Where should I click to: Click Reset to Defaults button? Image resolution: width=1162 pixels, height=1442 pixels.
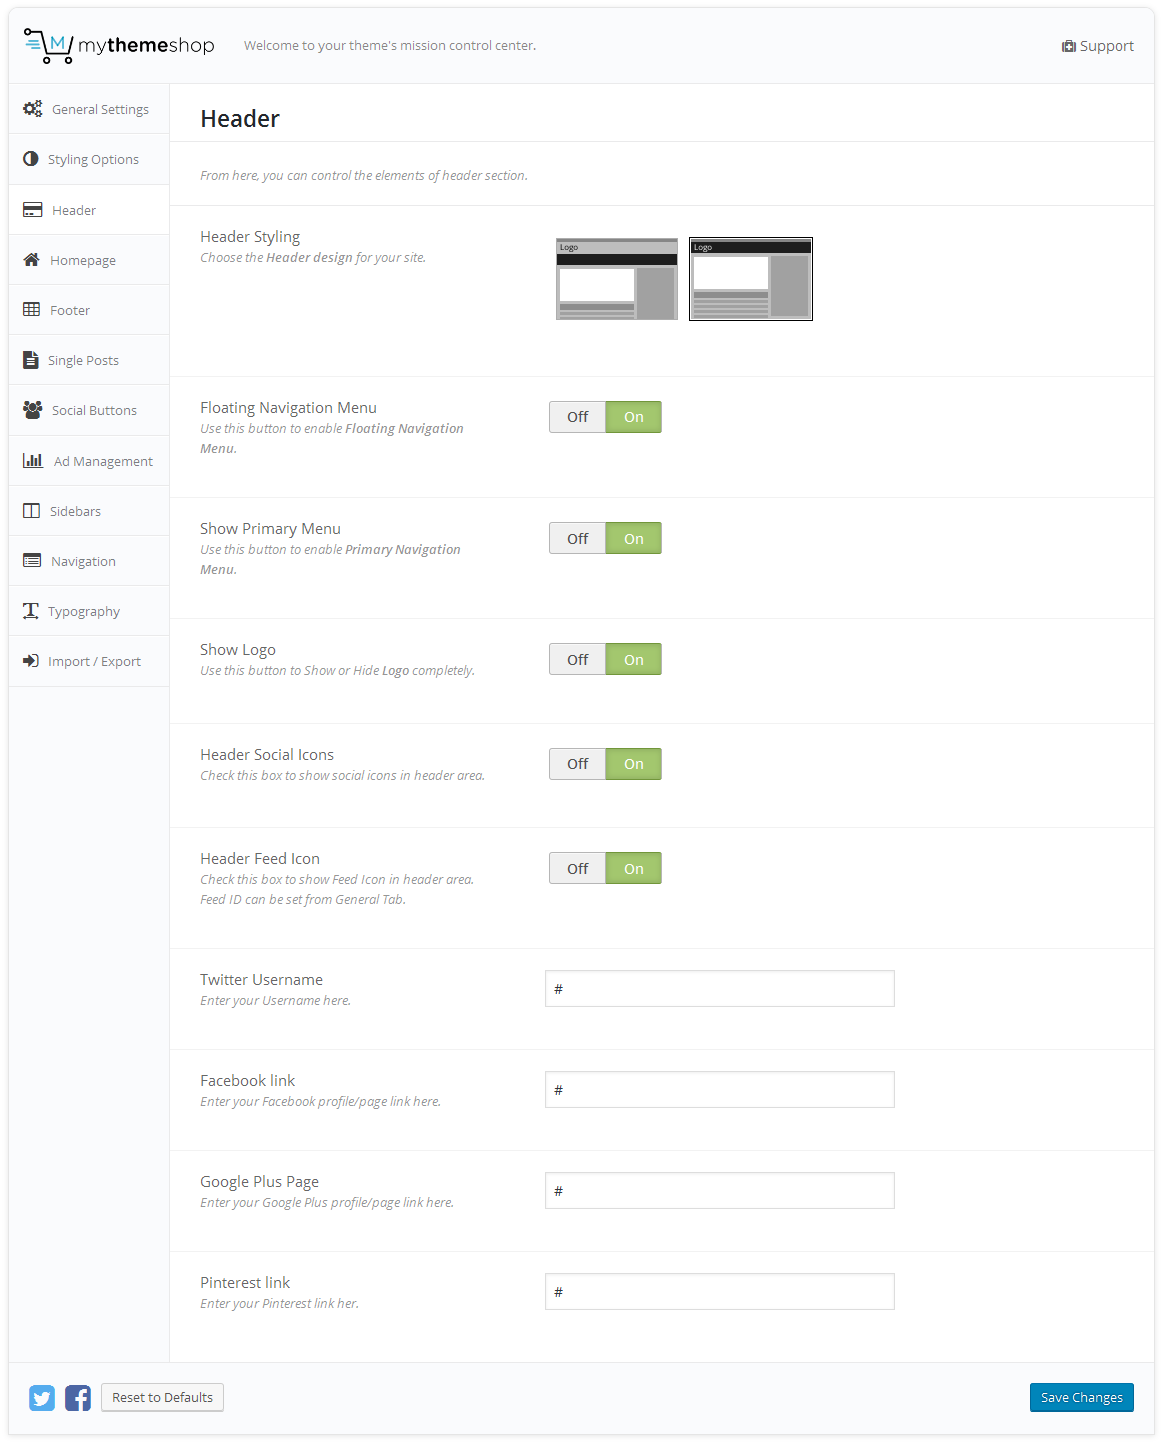162,1397
